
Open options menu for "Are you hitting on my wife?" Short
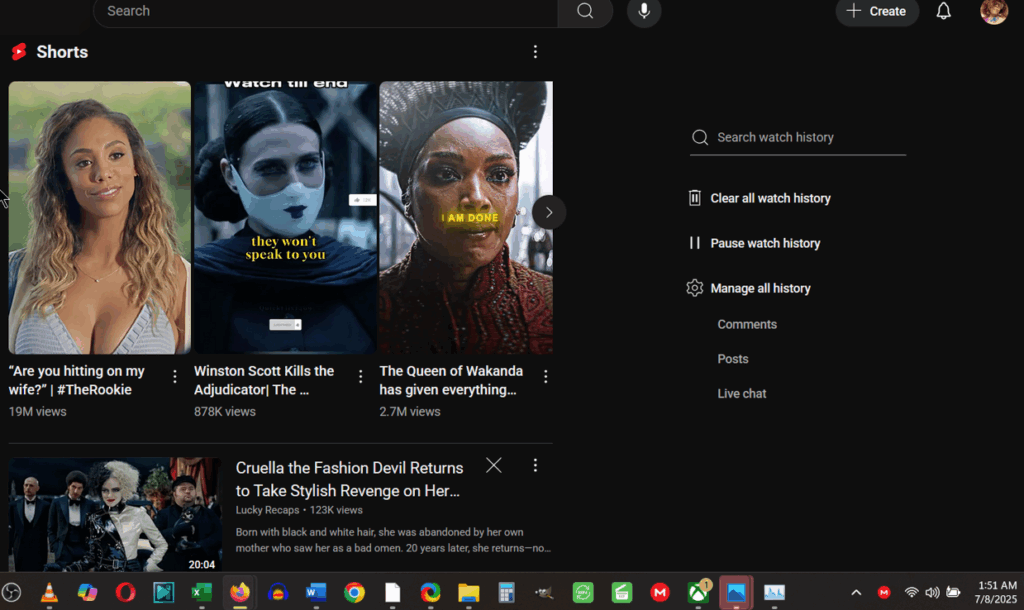coord(175,376)
